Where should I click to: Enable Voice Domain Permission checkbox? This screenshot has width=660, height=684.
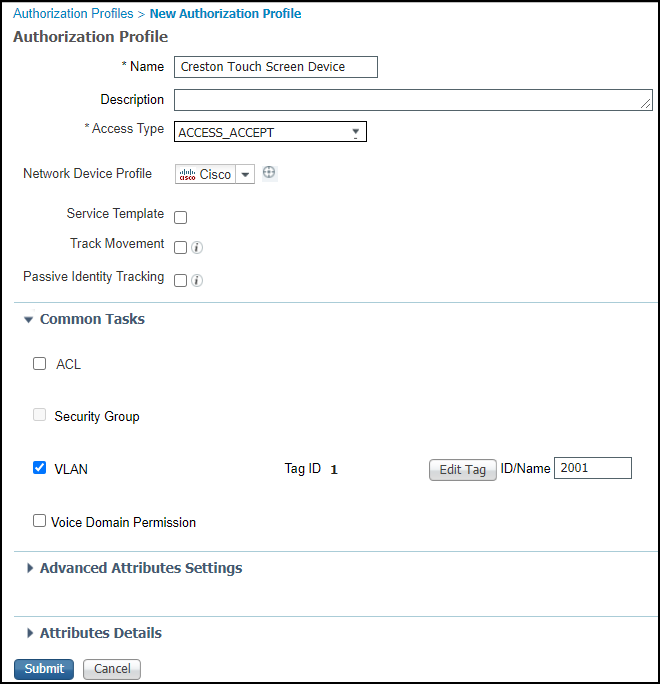(x=40, y=521)
